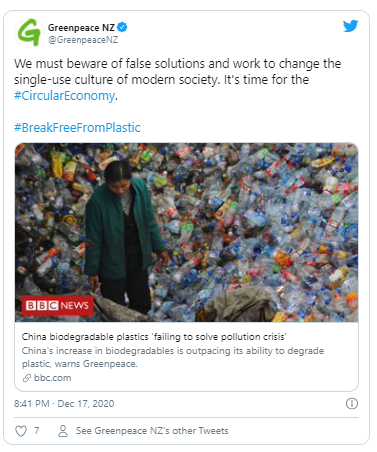
Task: Click the blue verified badge
Action: [x=122, y=27]
